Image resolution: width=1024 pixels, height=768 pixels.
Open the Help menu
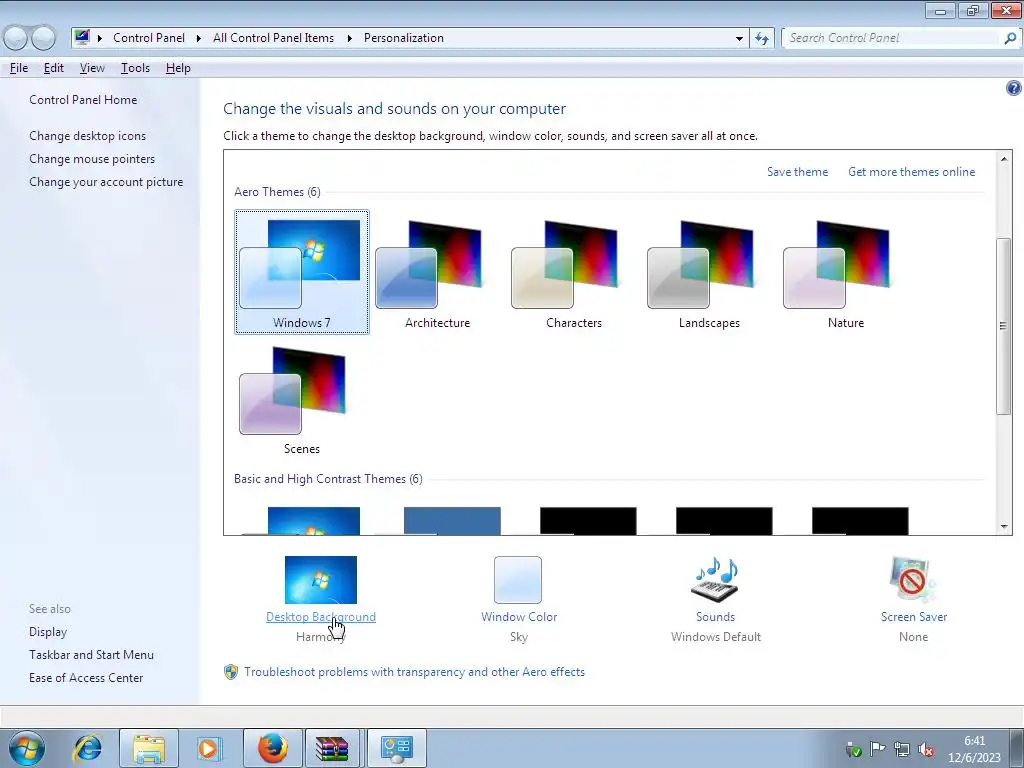[178, 68]
